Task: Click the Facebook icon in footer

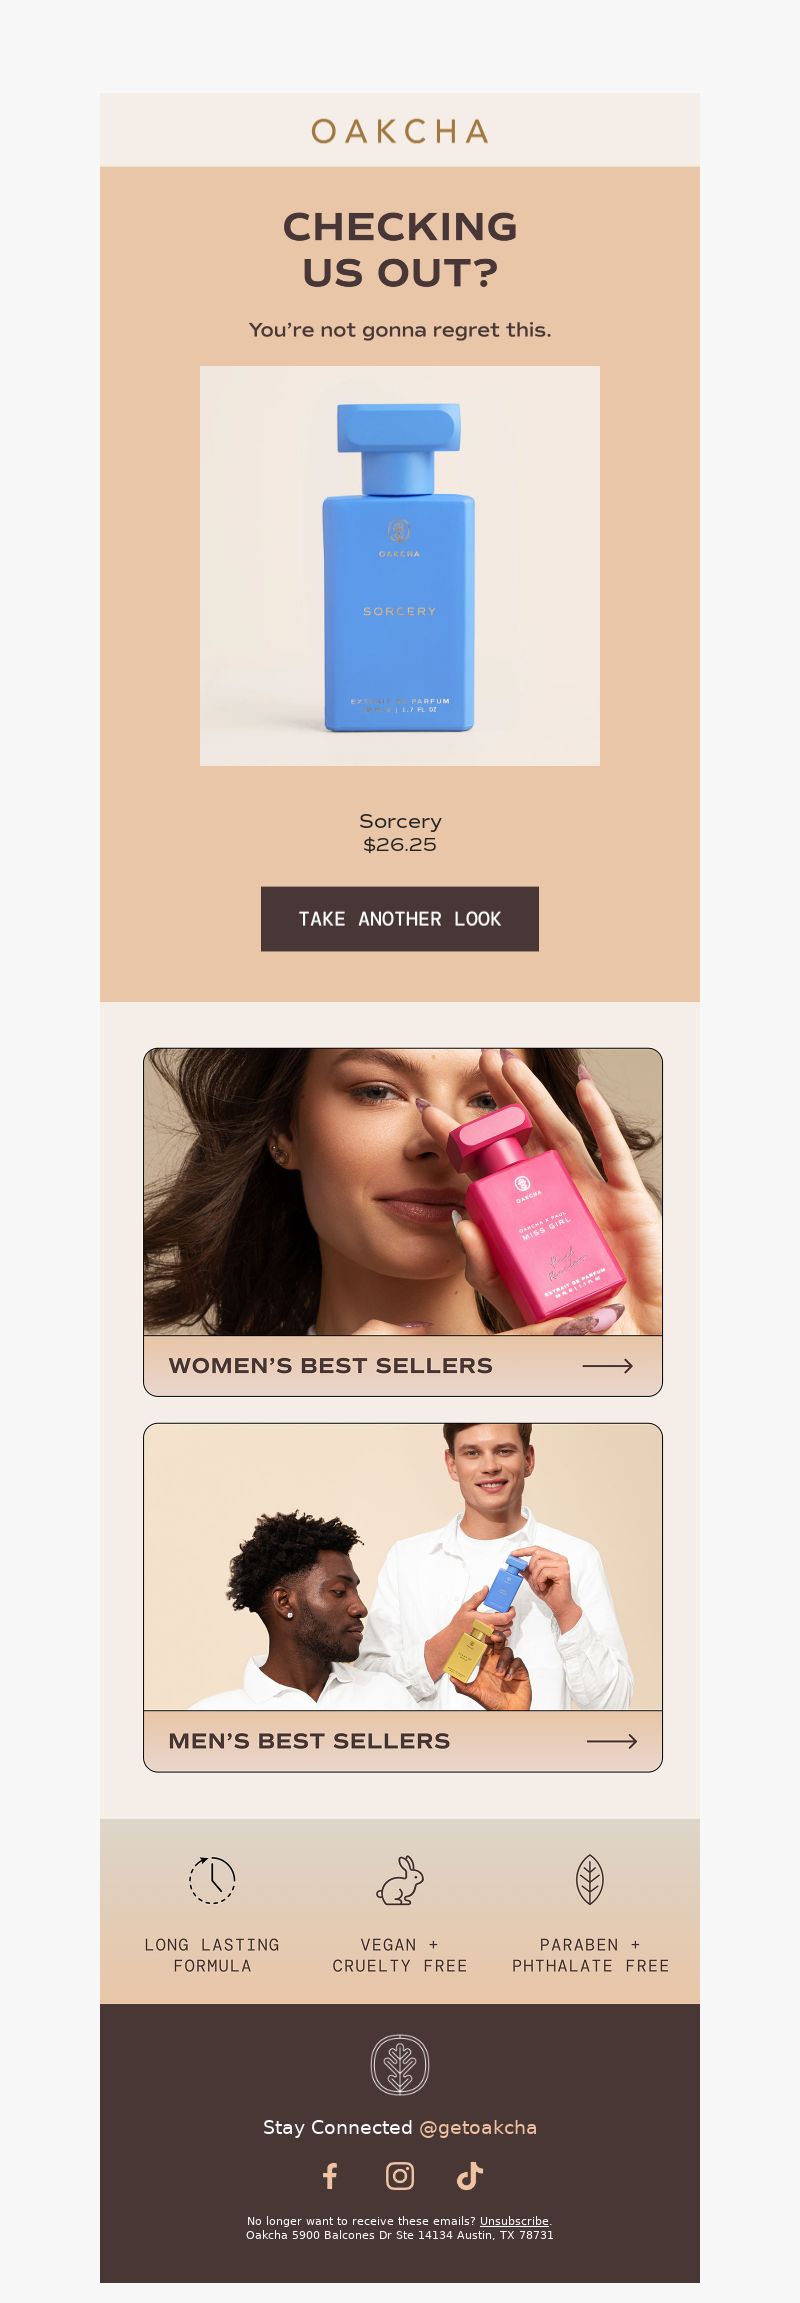Action: pyautogui.click(x=330, y=2176)
